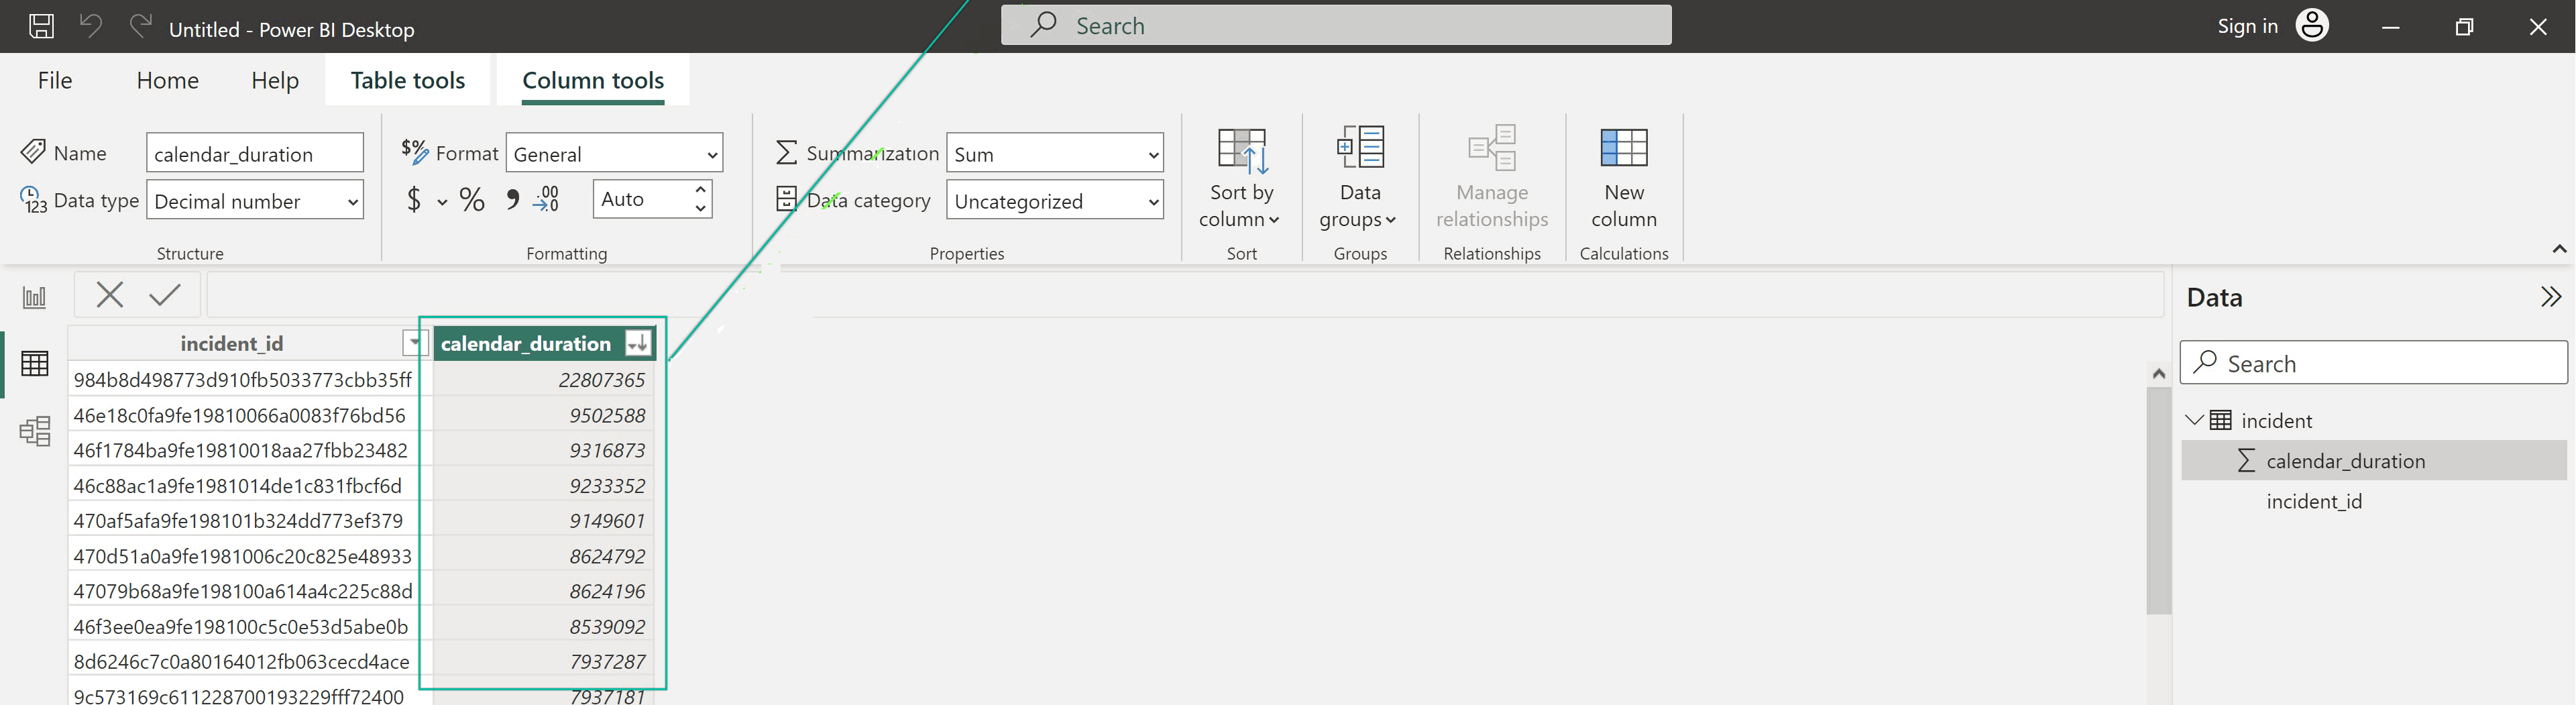Screen dimensions: 2576x705
Task: Collapse the ribbon with caret icon
Action: (2559, 249)
